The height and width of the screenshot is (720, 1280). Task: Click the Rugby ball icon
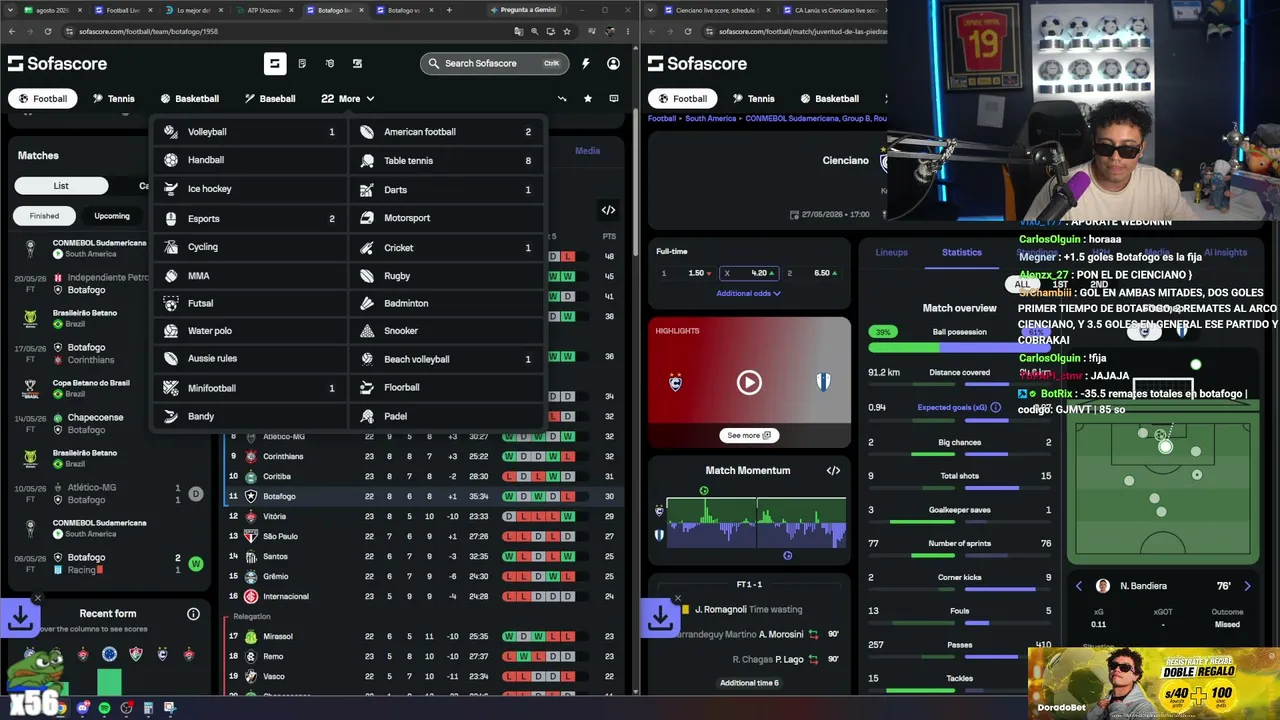367,276
